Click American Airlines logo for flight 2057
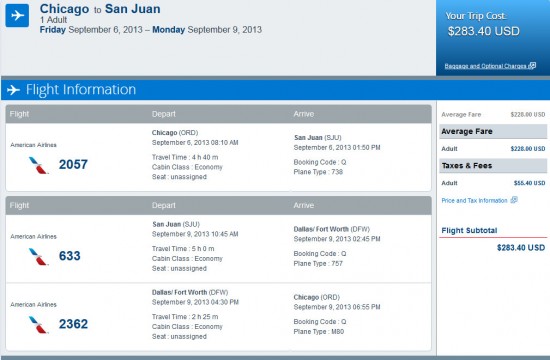550x360 pixels. click(x=38, y=165)
